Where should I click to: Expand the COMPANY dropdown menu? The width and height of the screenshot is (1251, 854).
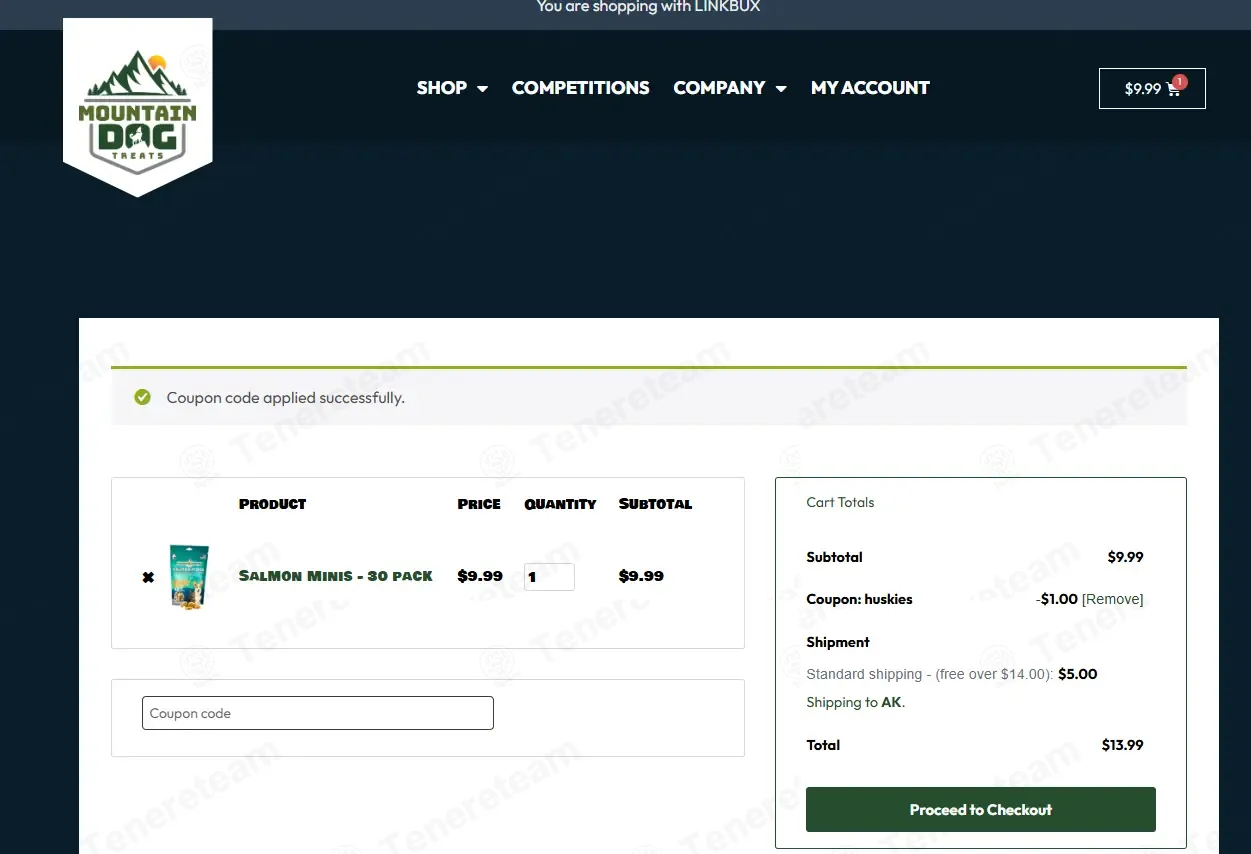click(x=730, y=88)
